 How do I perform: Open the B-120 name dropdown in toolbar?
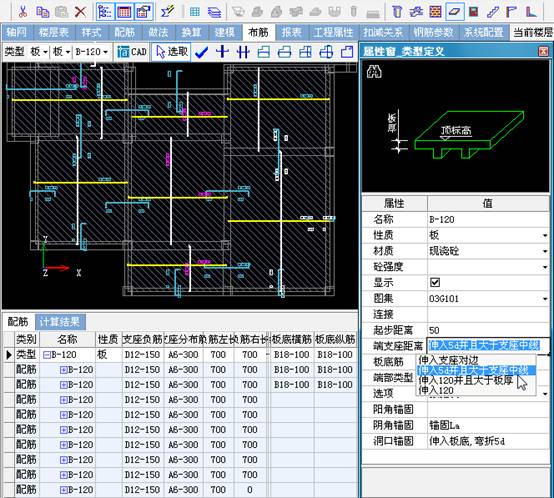(92, 52)
